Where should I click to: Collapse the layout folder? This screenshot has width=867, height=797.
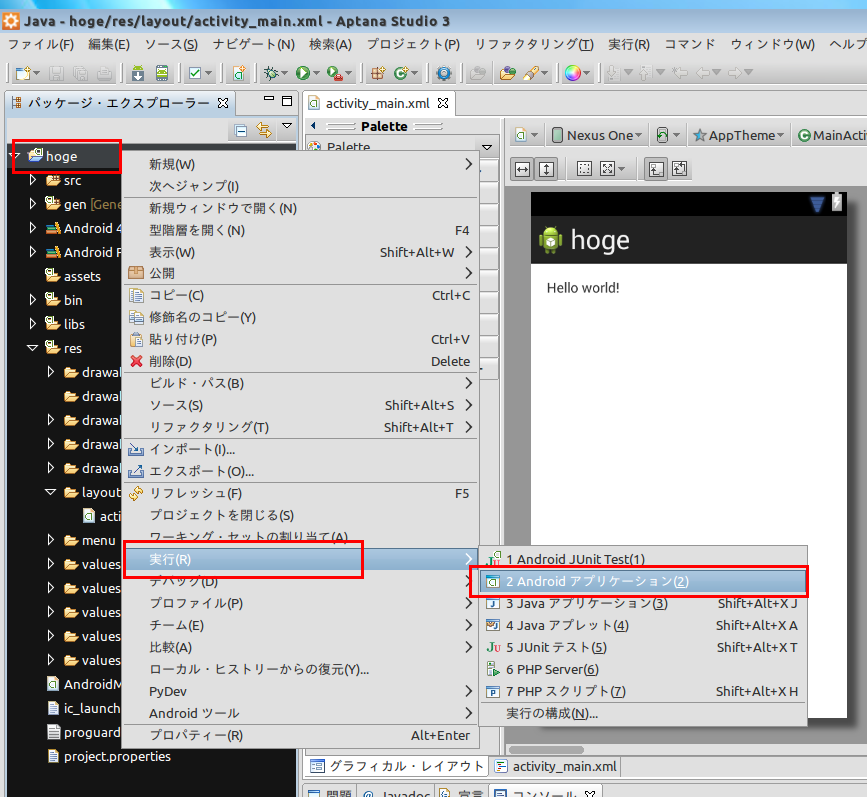click(x=51, y=492)
